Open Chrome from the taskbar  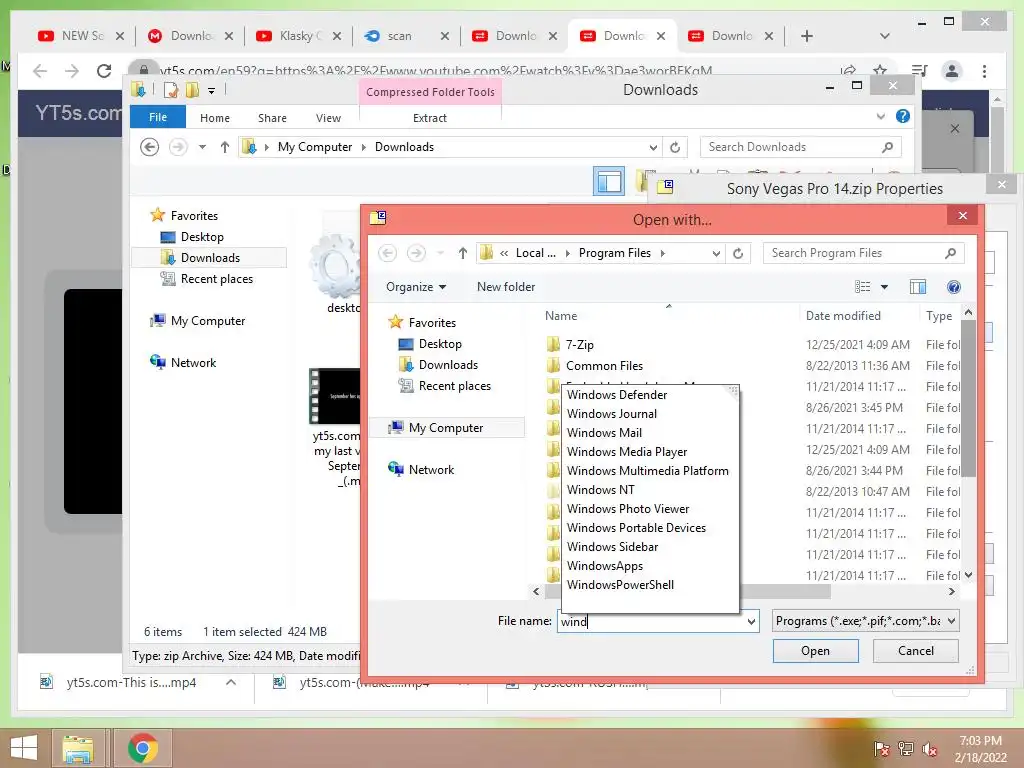coord(143,748)
